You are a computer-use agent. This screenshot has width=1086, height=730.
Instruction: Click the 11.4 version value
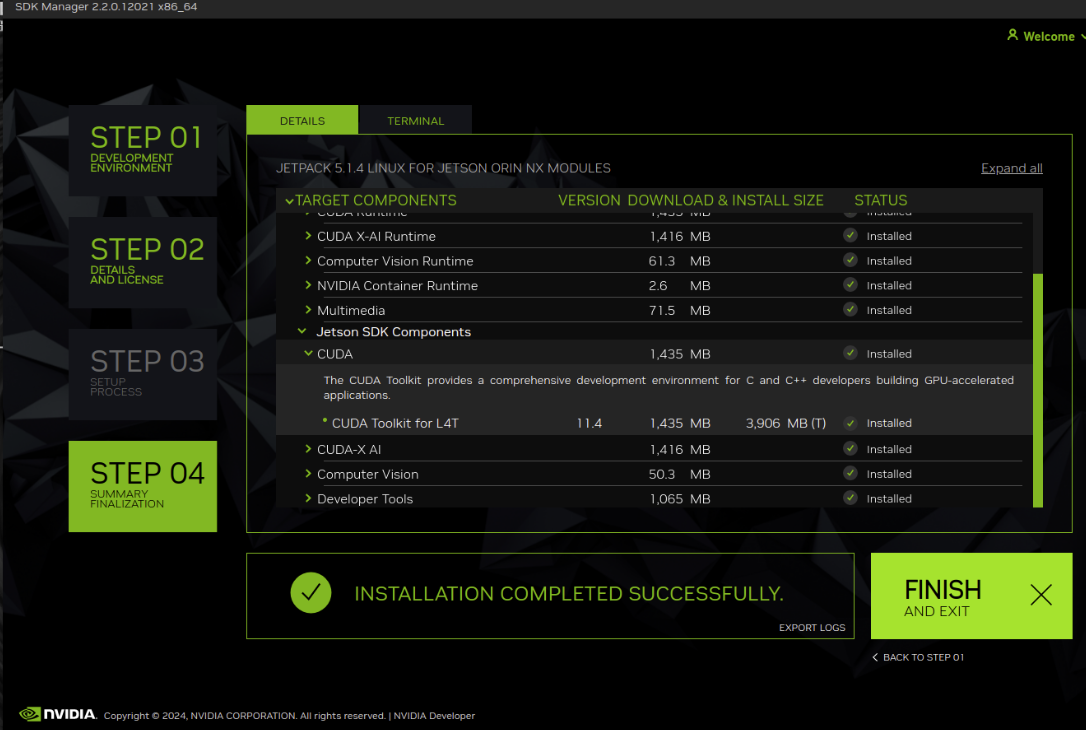589,423
